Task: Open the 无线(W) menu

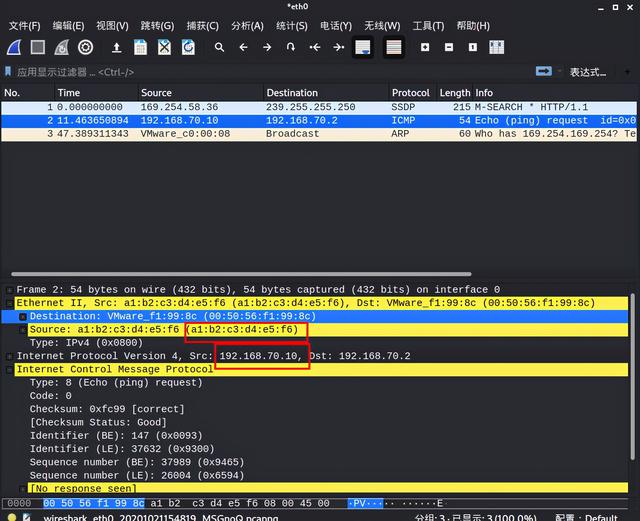Action: (x=382, y=26)
